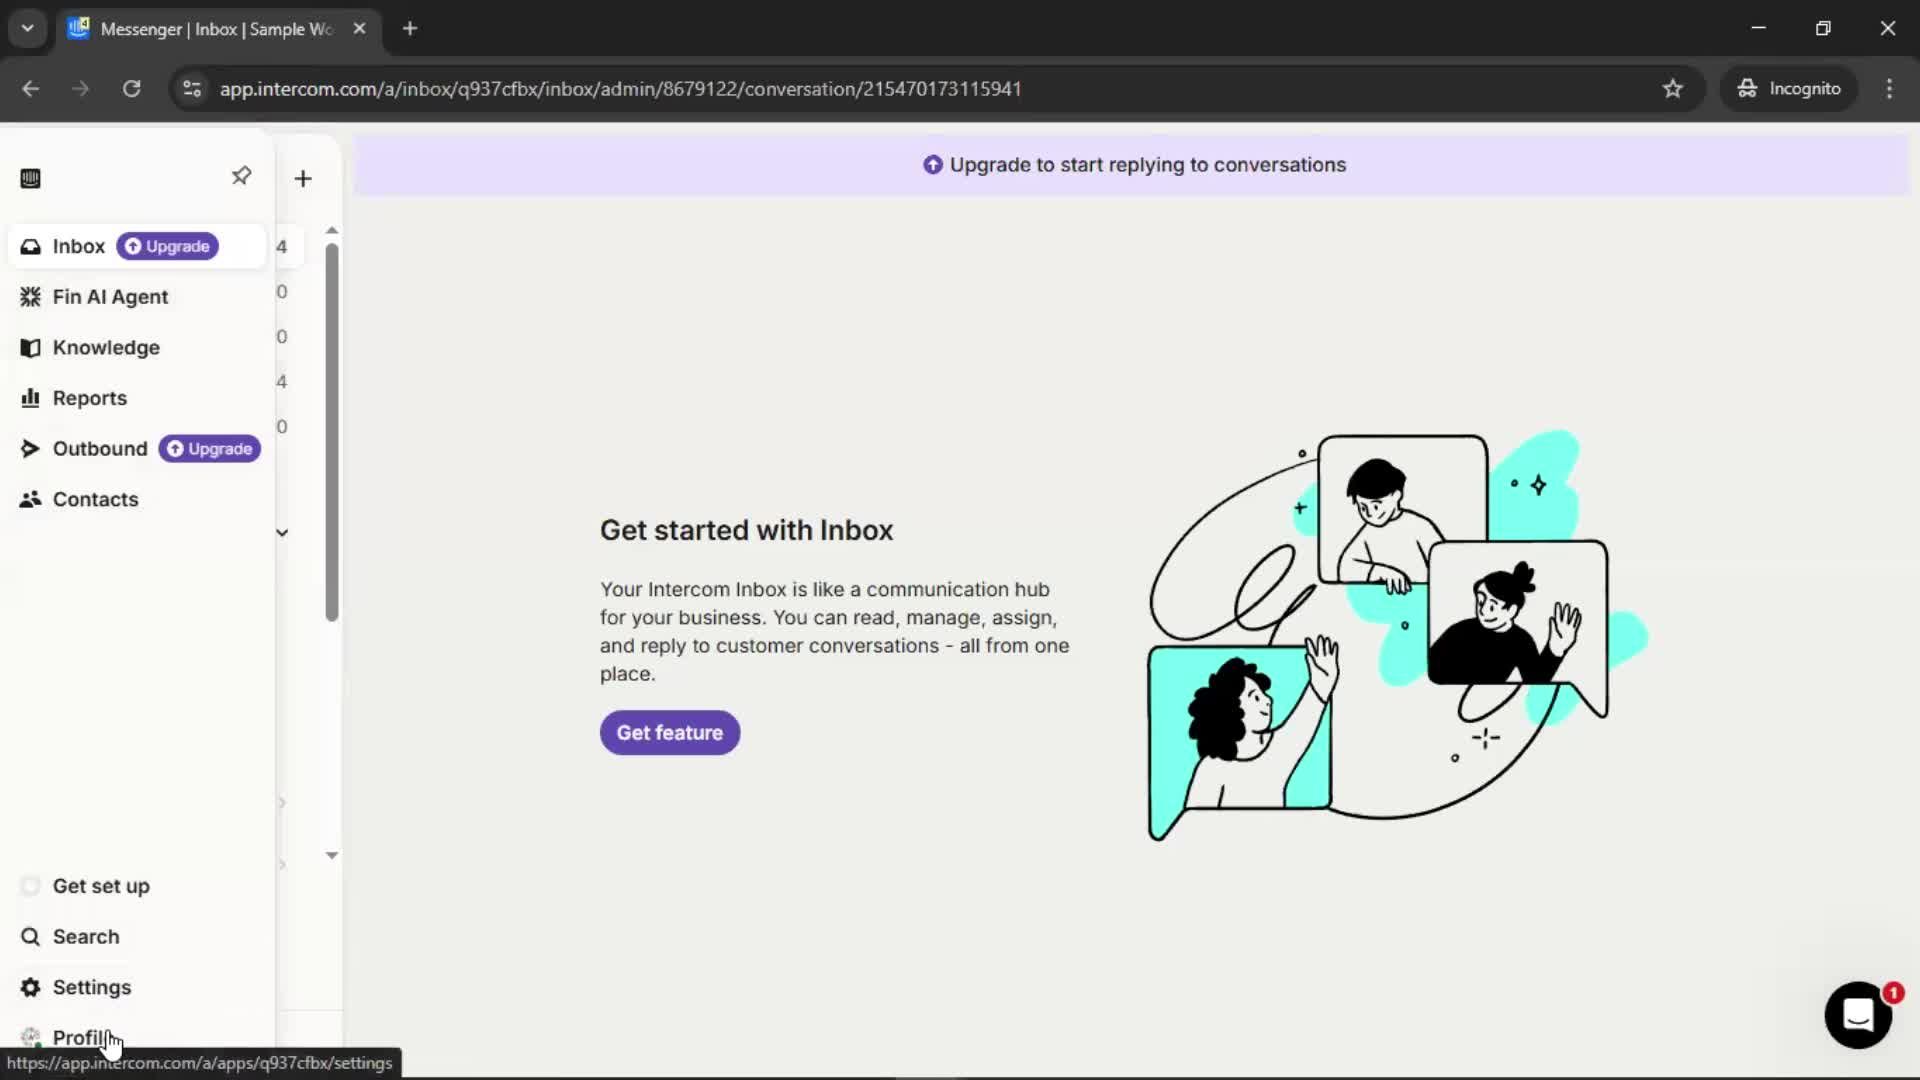Screen dimensions: 1920x1080
Task: Click the Contacts people icon
Action: point(31,499)
